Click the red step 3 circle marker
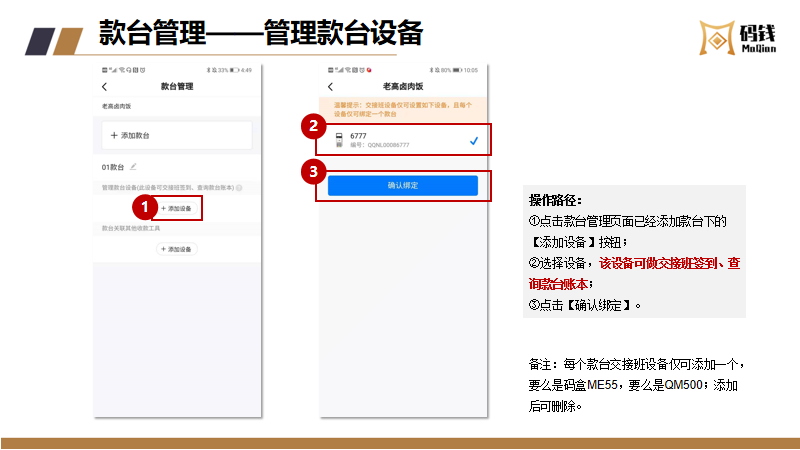The height and width of the screenshot is (450, 800). [x=313, y=172]
